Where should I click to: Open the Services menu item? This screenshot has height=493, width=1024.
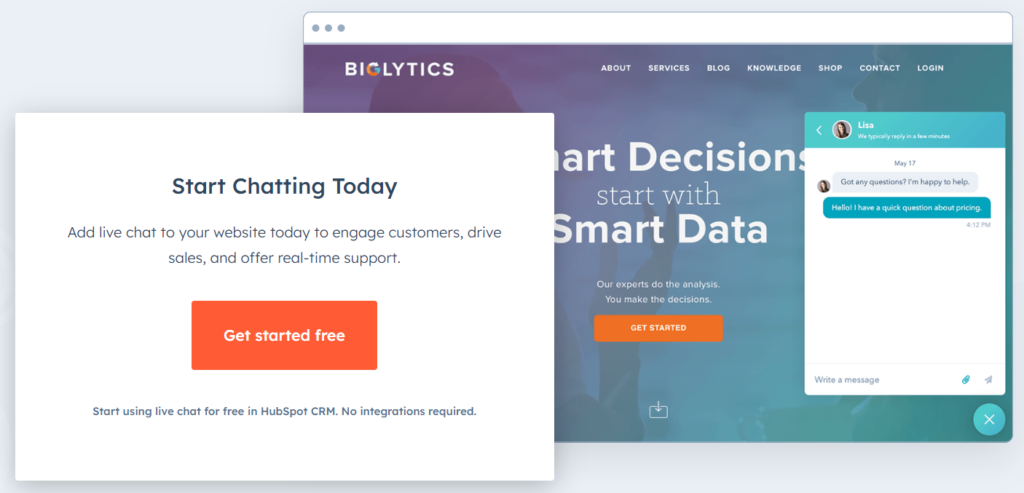(669, 68)
